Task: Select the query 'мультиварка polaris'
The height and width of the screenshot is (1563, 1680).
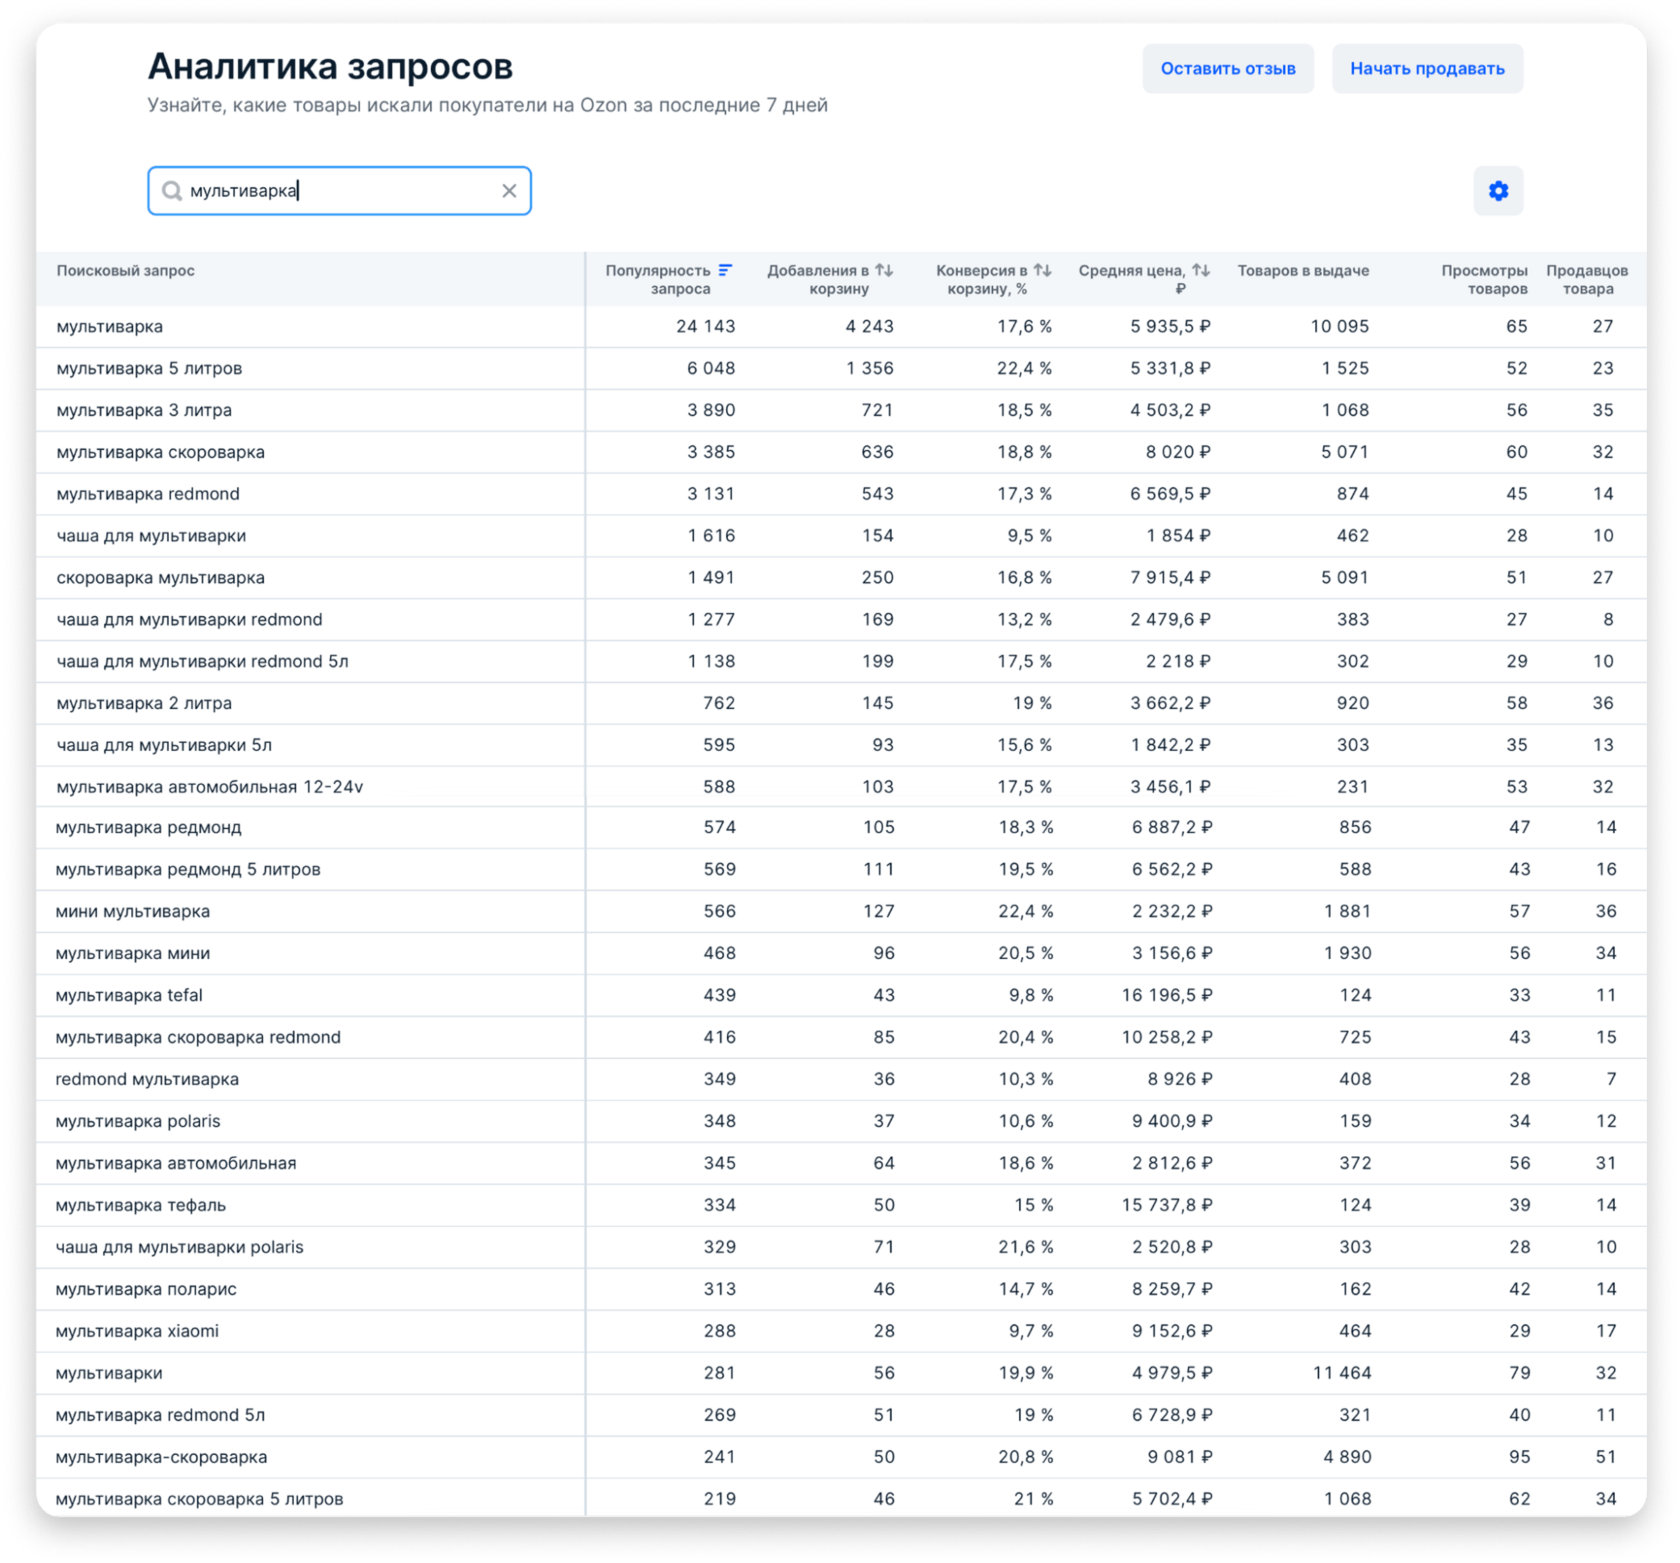Action: click(137, 1121)
